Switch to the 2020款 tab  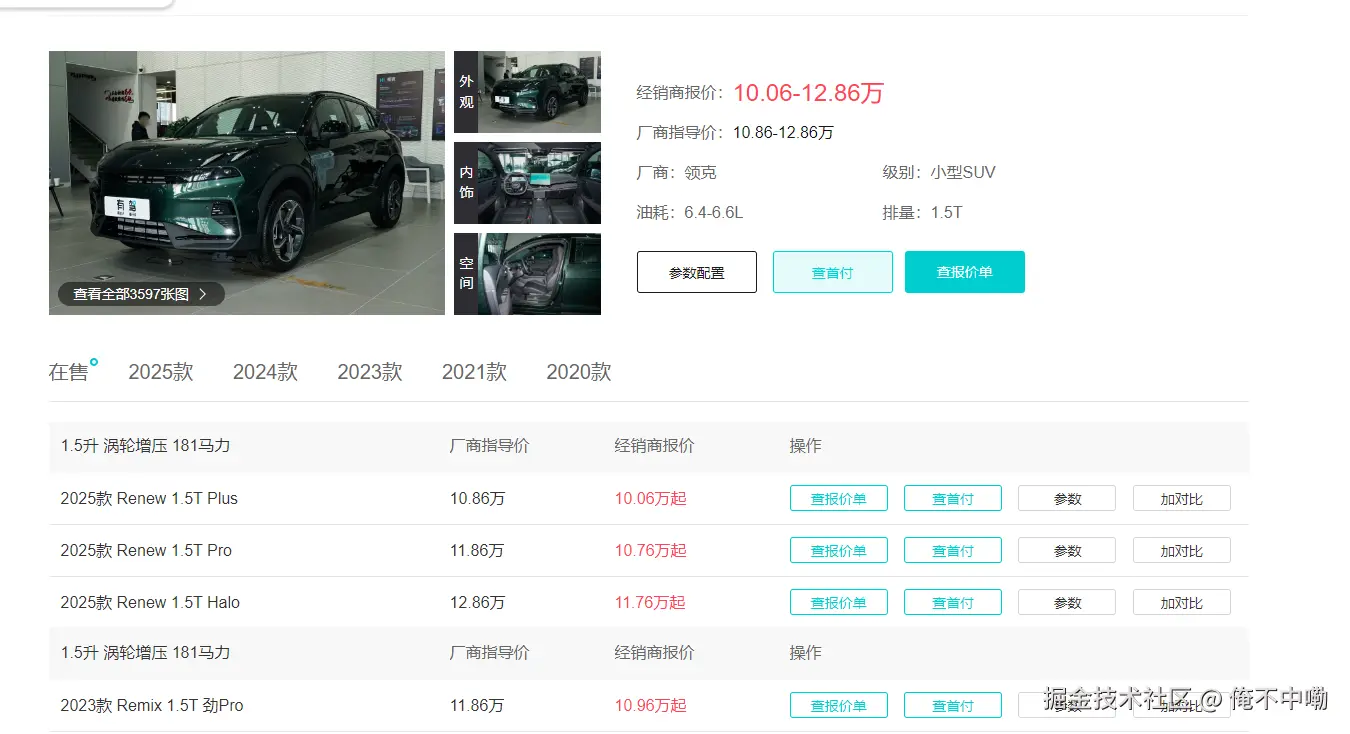(x=578, y=372)
